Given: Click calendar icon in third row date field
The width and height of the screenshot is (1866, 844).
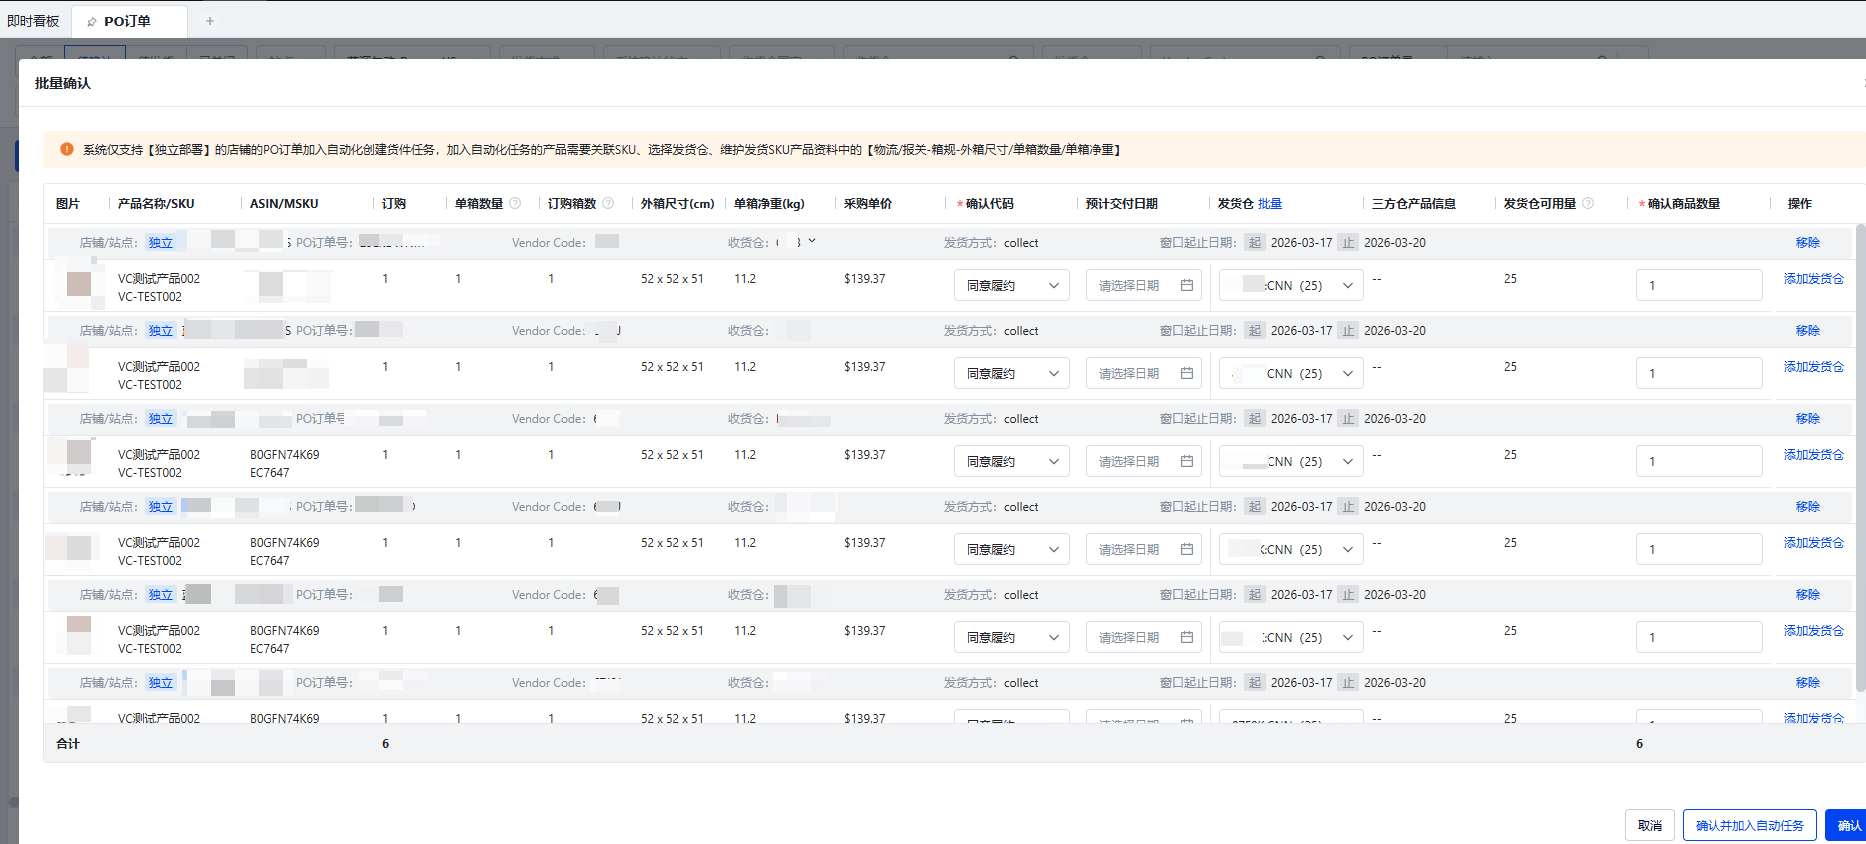Looking at the screenshot, I should [1187, 462].
